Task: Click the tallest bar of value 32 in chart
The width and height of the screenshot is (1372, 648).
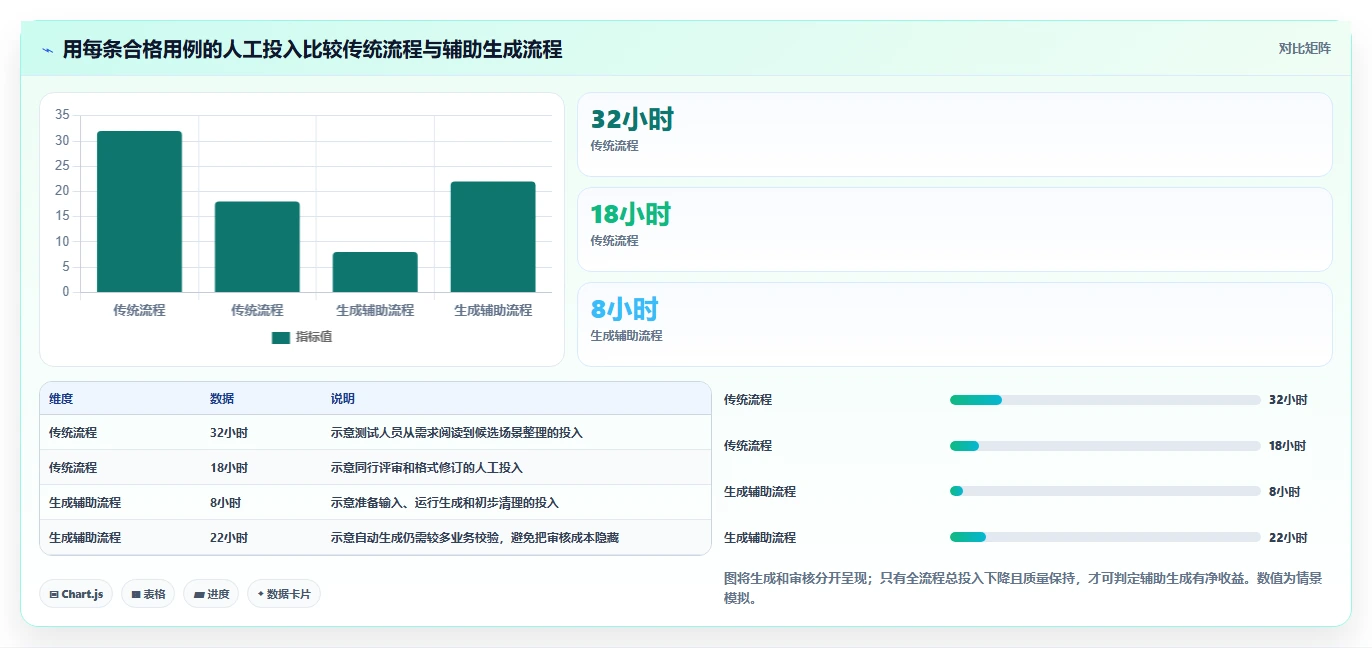Action: 139,211
